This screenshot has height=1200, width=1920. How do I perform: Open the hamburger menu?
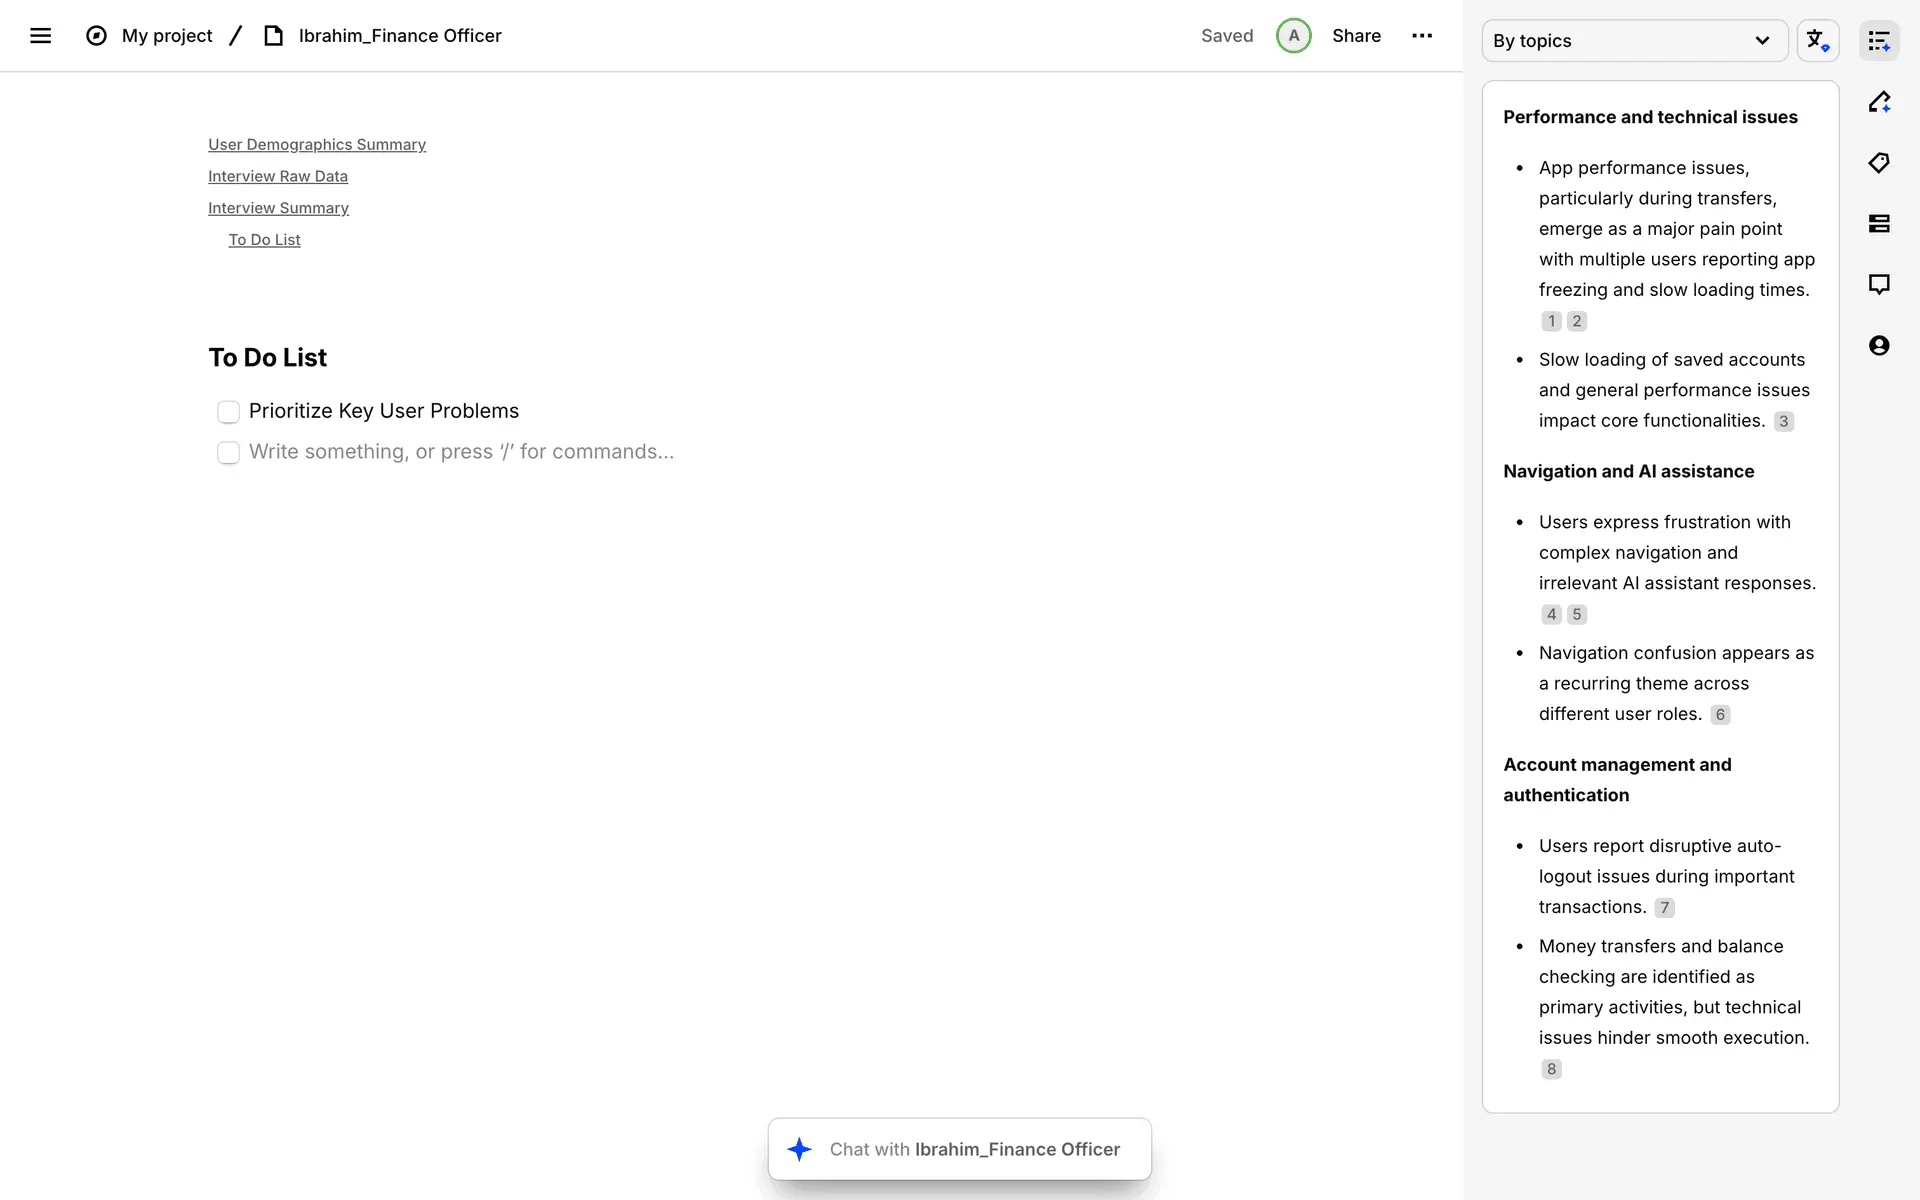pyautogui.click(x=40, y=36)
